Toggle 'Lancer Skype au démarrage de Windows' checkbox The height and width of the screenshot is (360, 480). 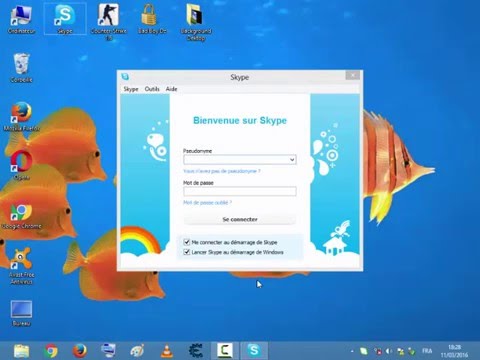tap(187, 252)
